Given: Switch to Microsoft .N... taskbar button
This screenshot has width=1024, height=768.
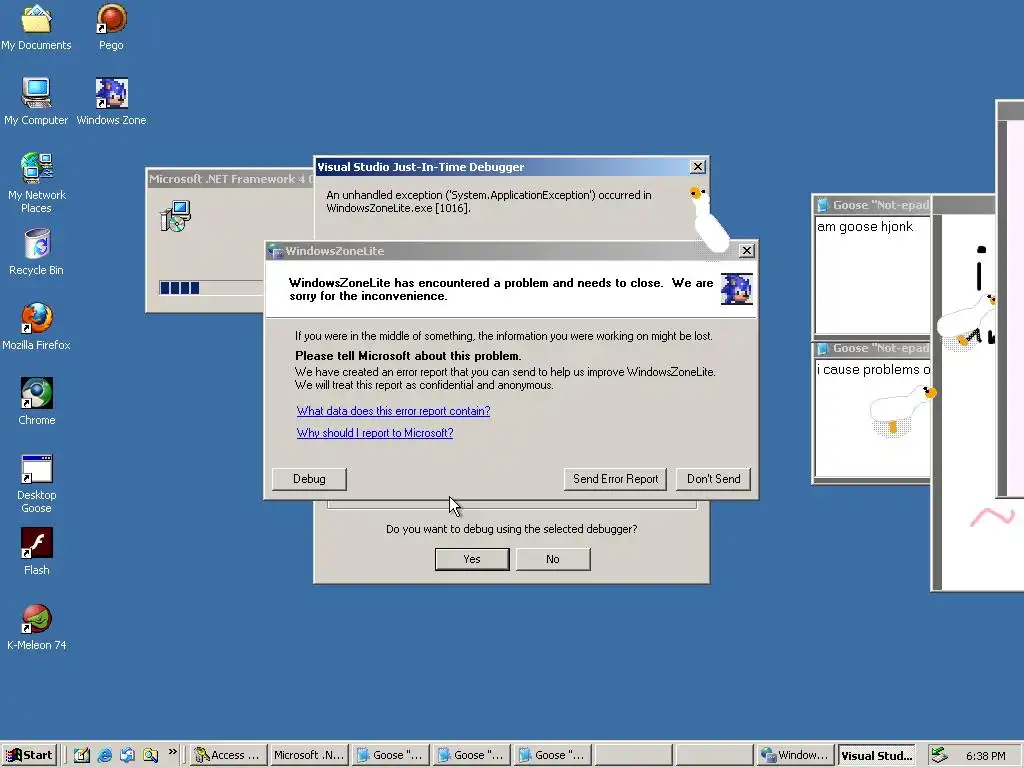Looking at the screenshot, I should coord(308,755).
